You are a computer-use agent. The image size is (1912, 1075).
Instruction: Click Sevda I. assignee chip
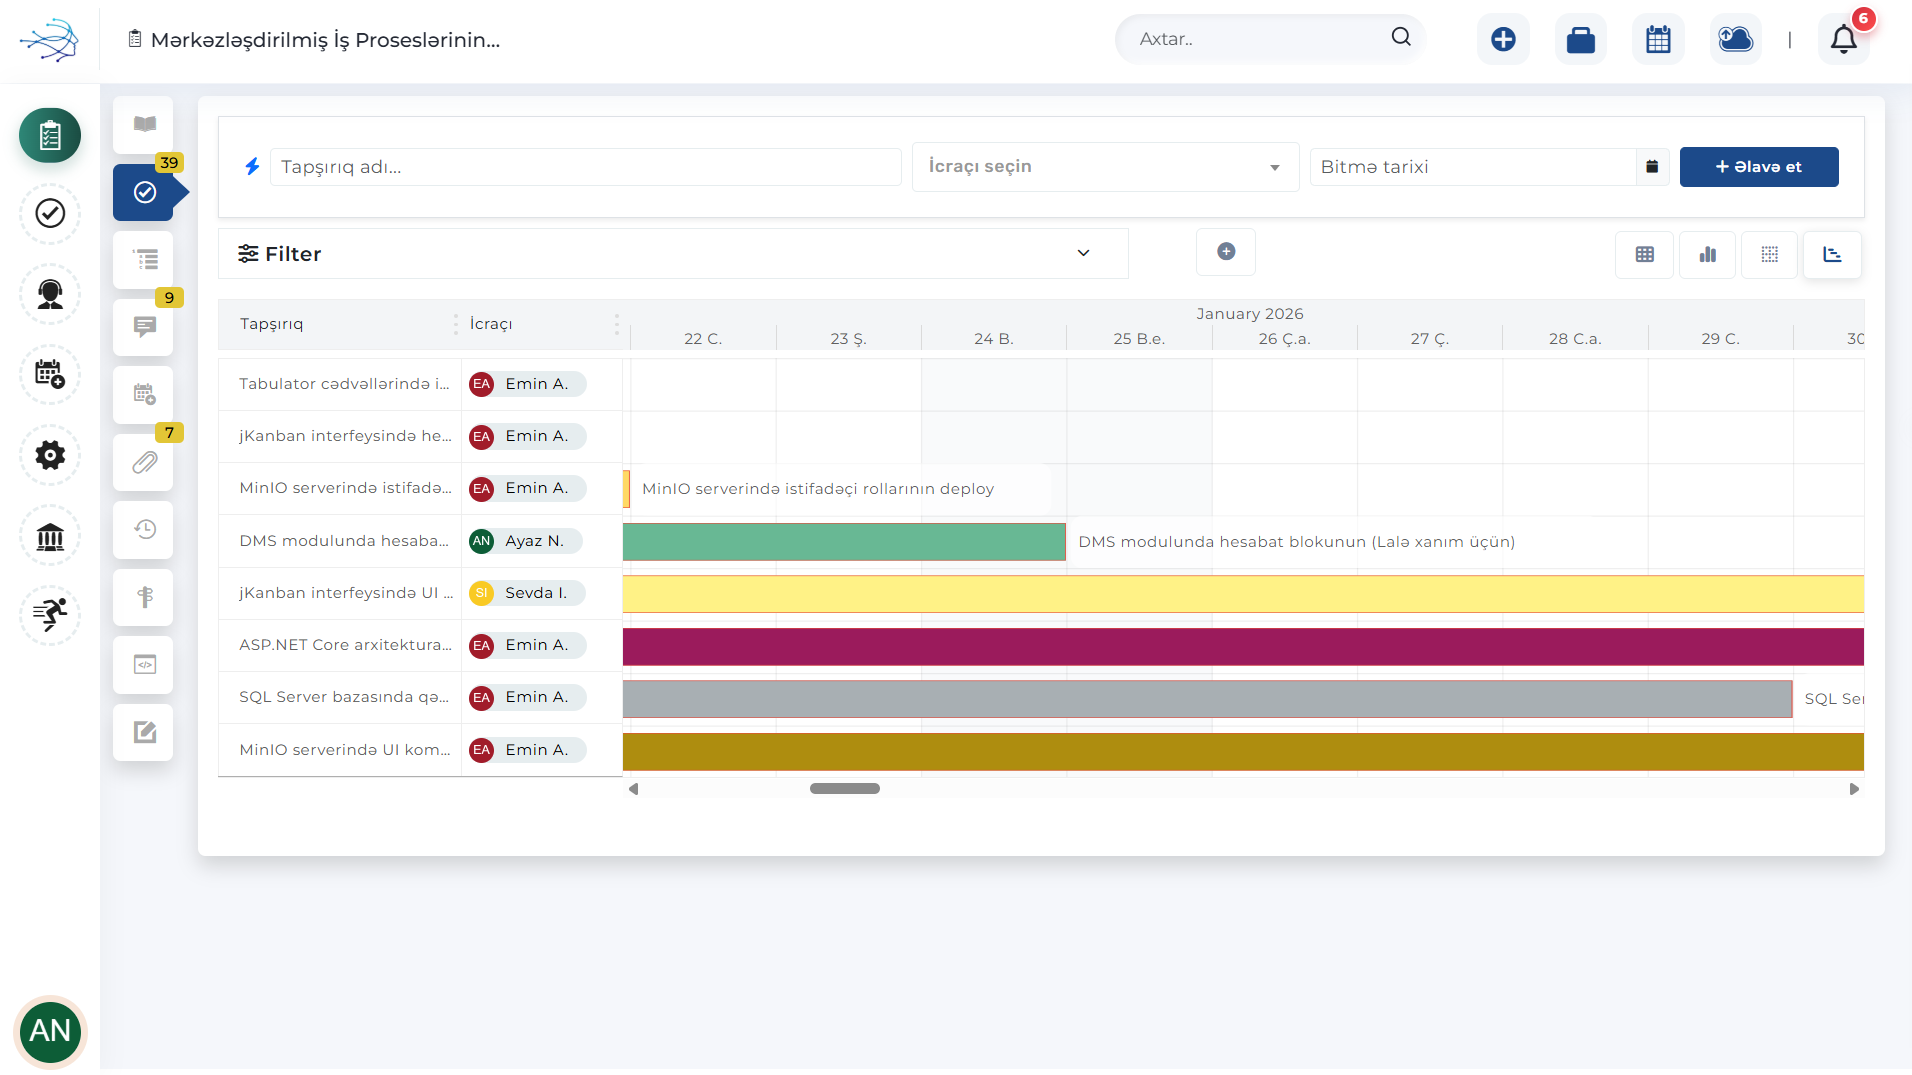coord(526,593)
